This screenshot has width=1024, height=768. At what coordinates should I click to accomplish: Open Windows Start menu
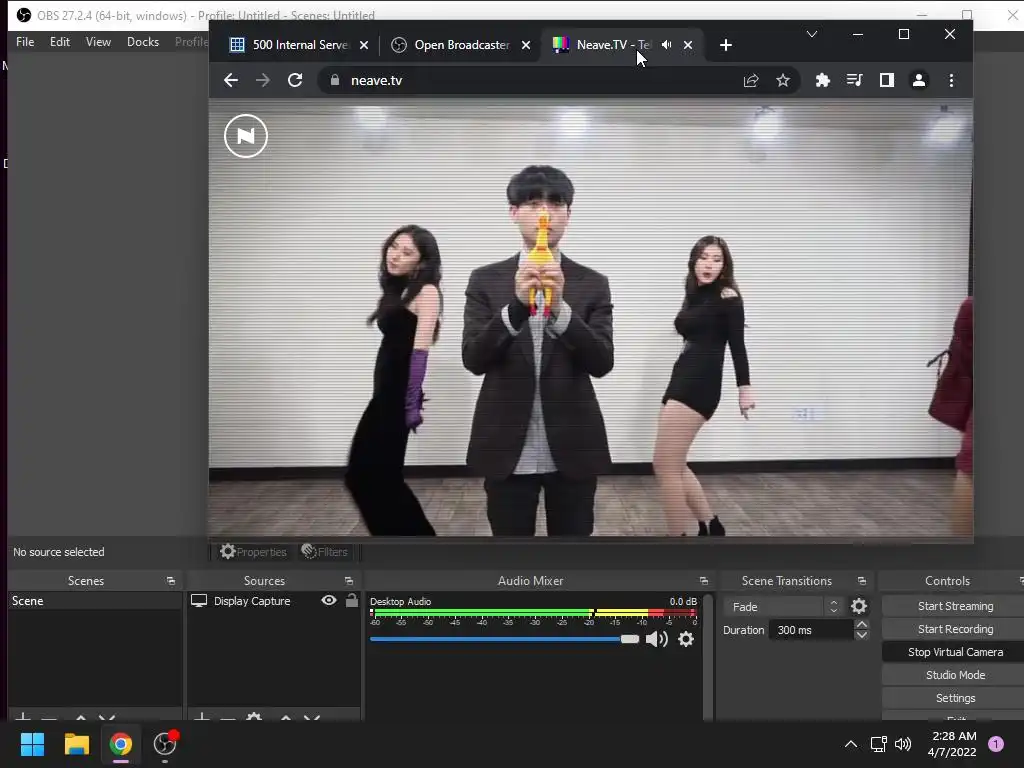[32, 744]
